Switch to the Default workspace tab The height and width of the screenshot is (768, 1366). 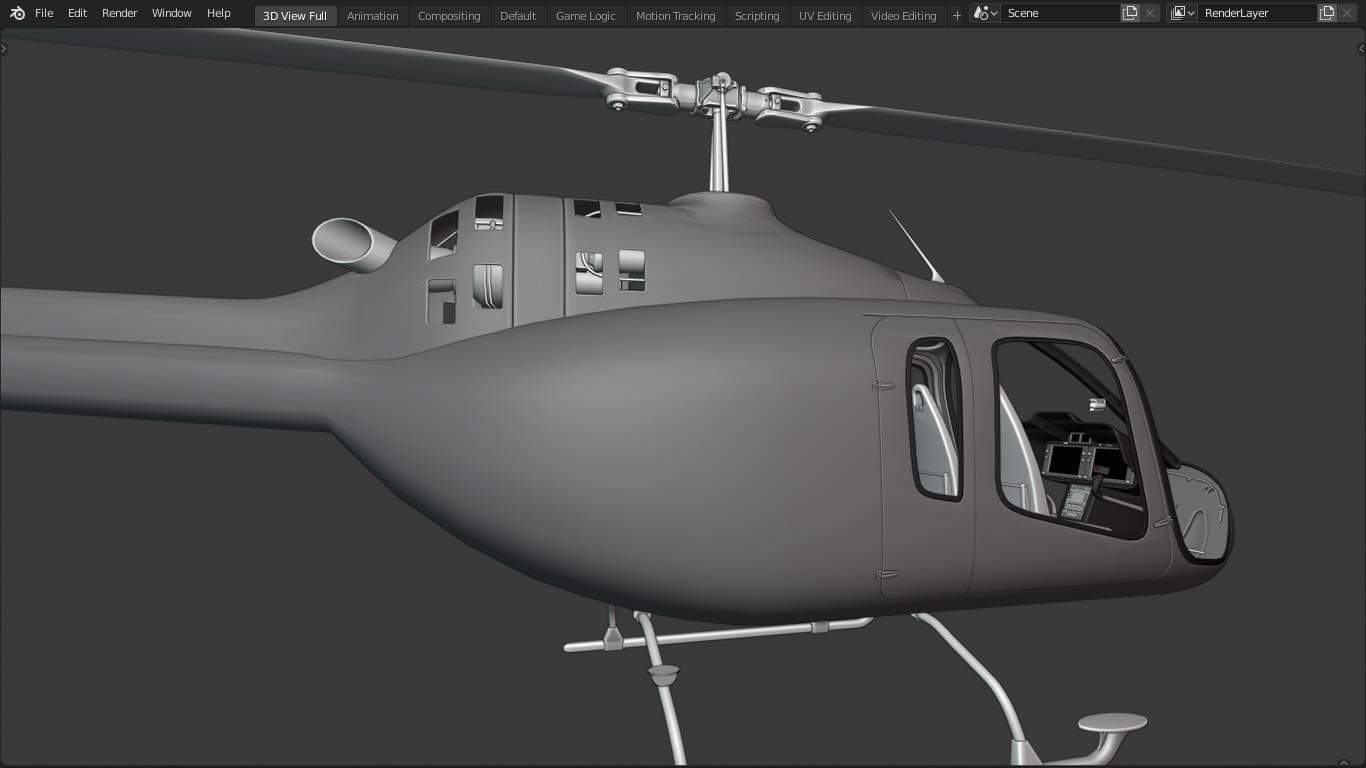pos(518,15)
